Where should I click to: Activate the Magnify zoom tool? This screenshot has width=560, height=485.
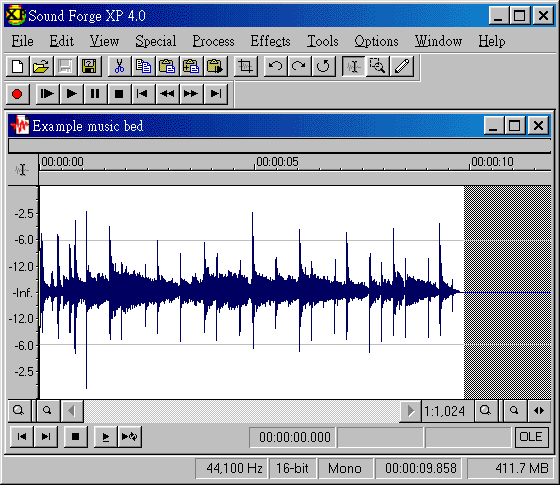378,66
